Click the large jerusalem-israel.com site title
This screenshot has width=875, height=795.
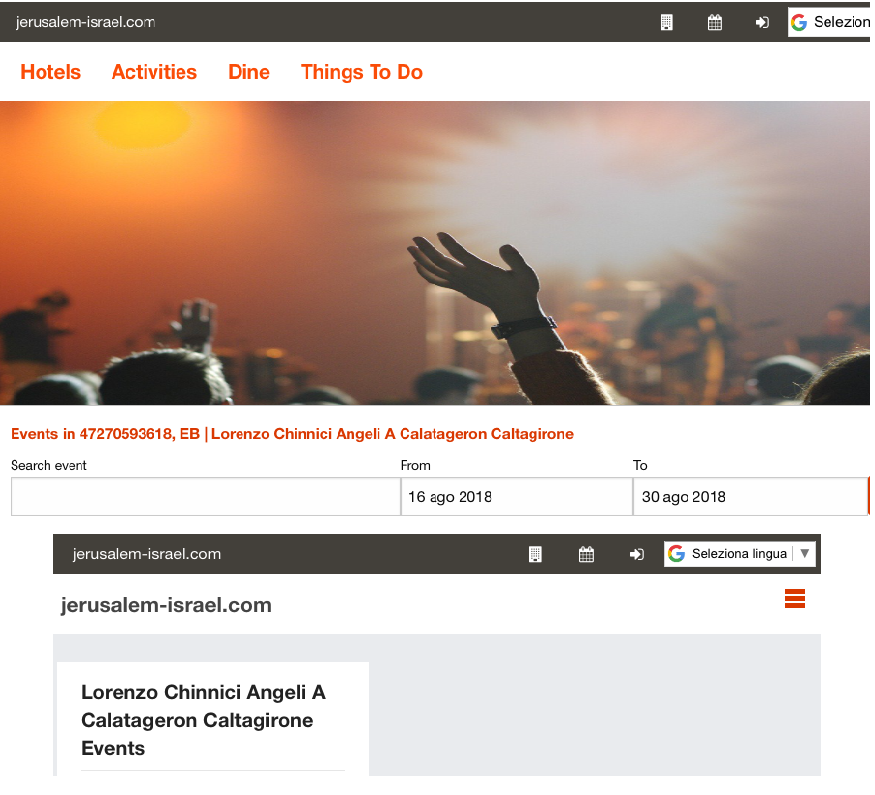166,605
